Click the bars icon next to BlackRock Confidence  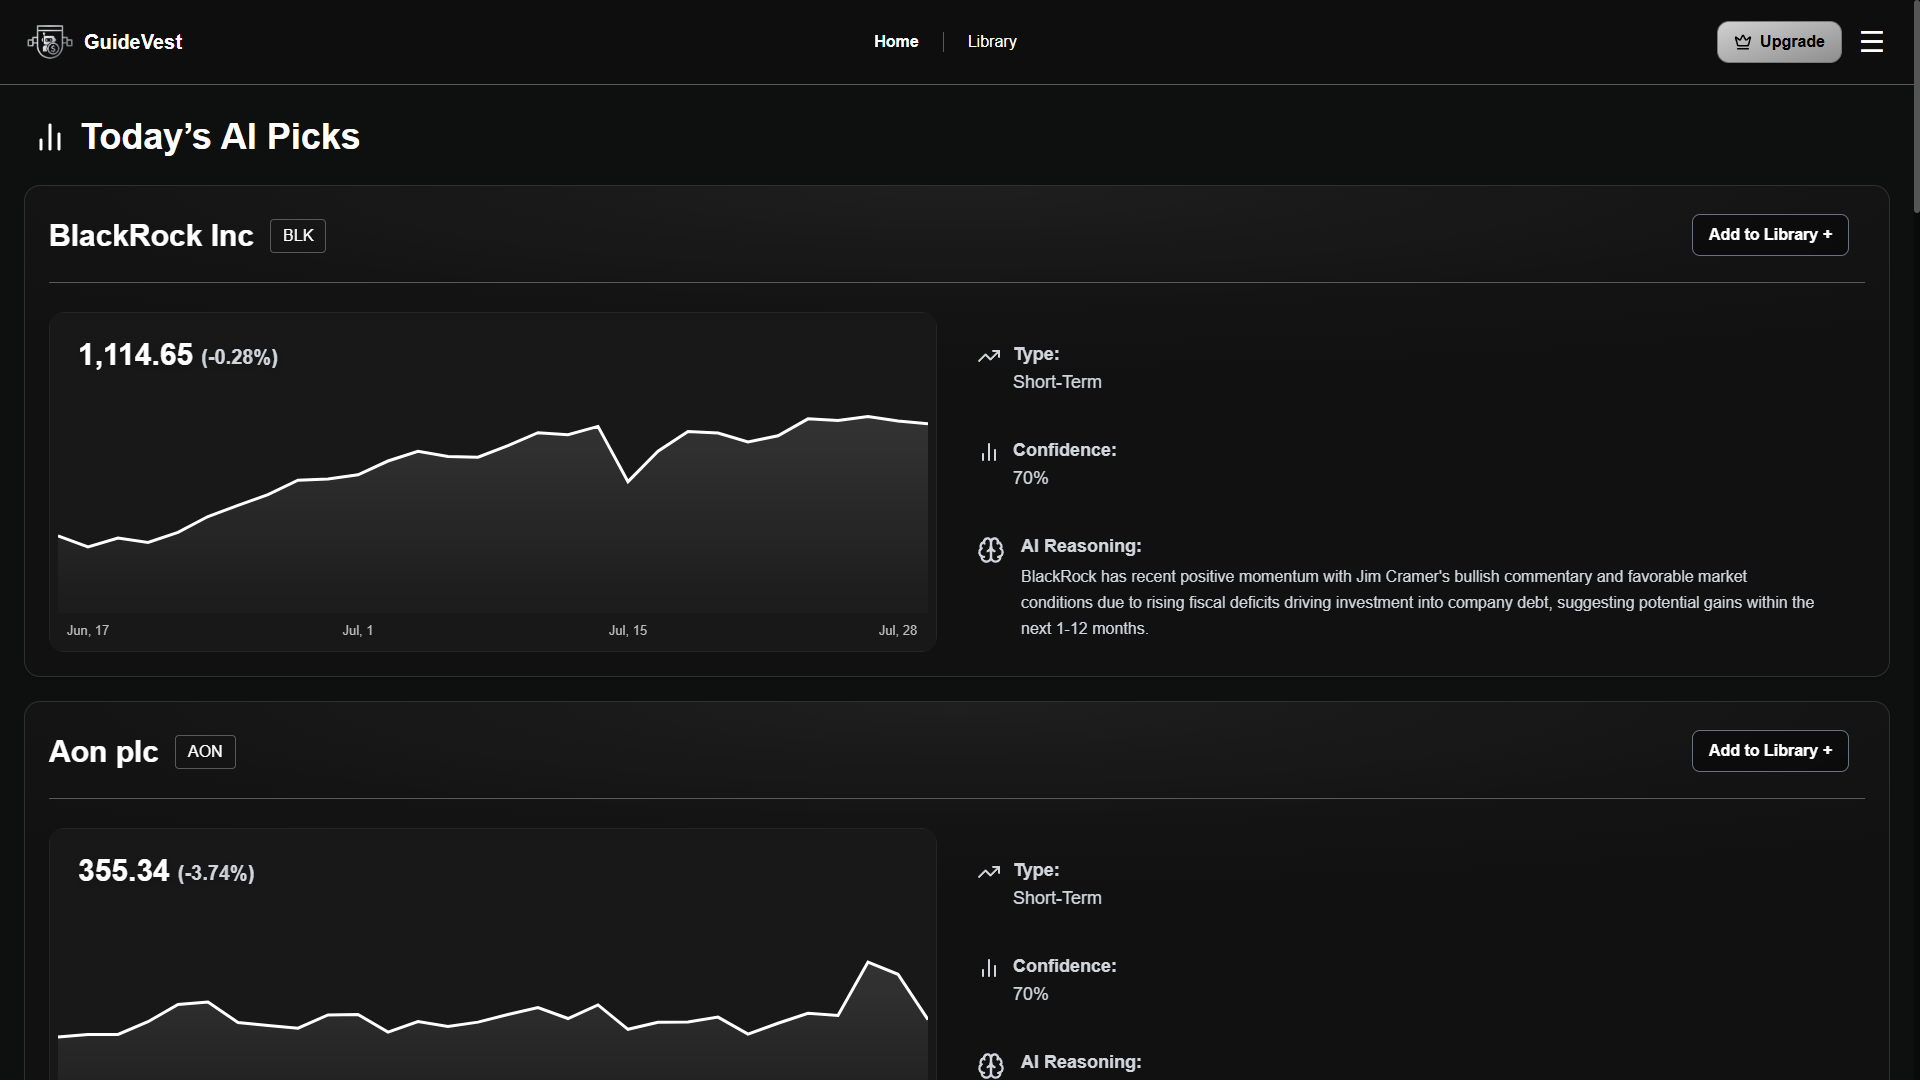point(989,452)
